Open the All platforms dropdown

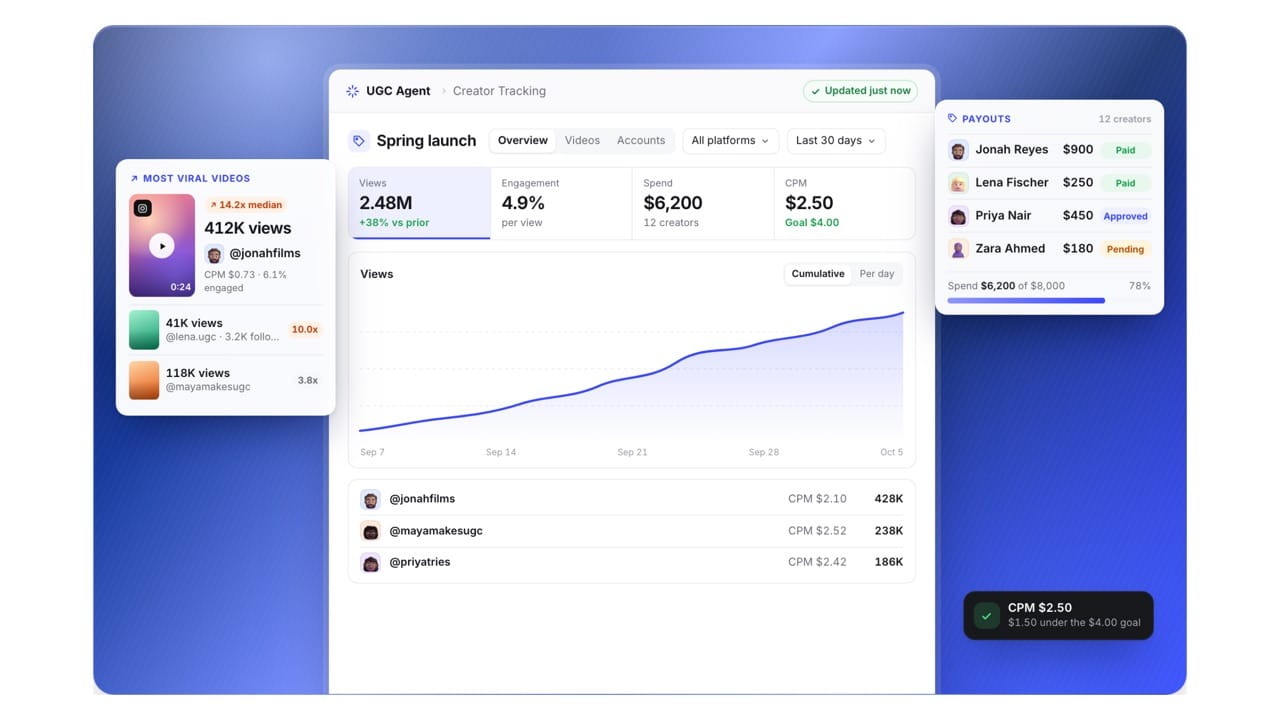pos(730,141)
